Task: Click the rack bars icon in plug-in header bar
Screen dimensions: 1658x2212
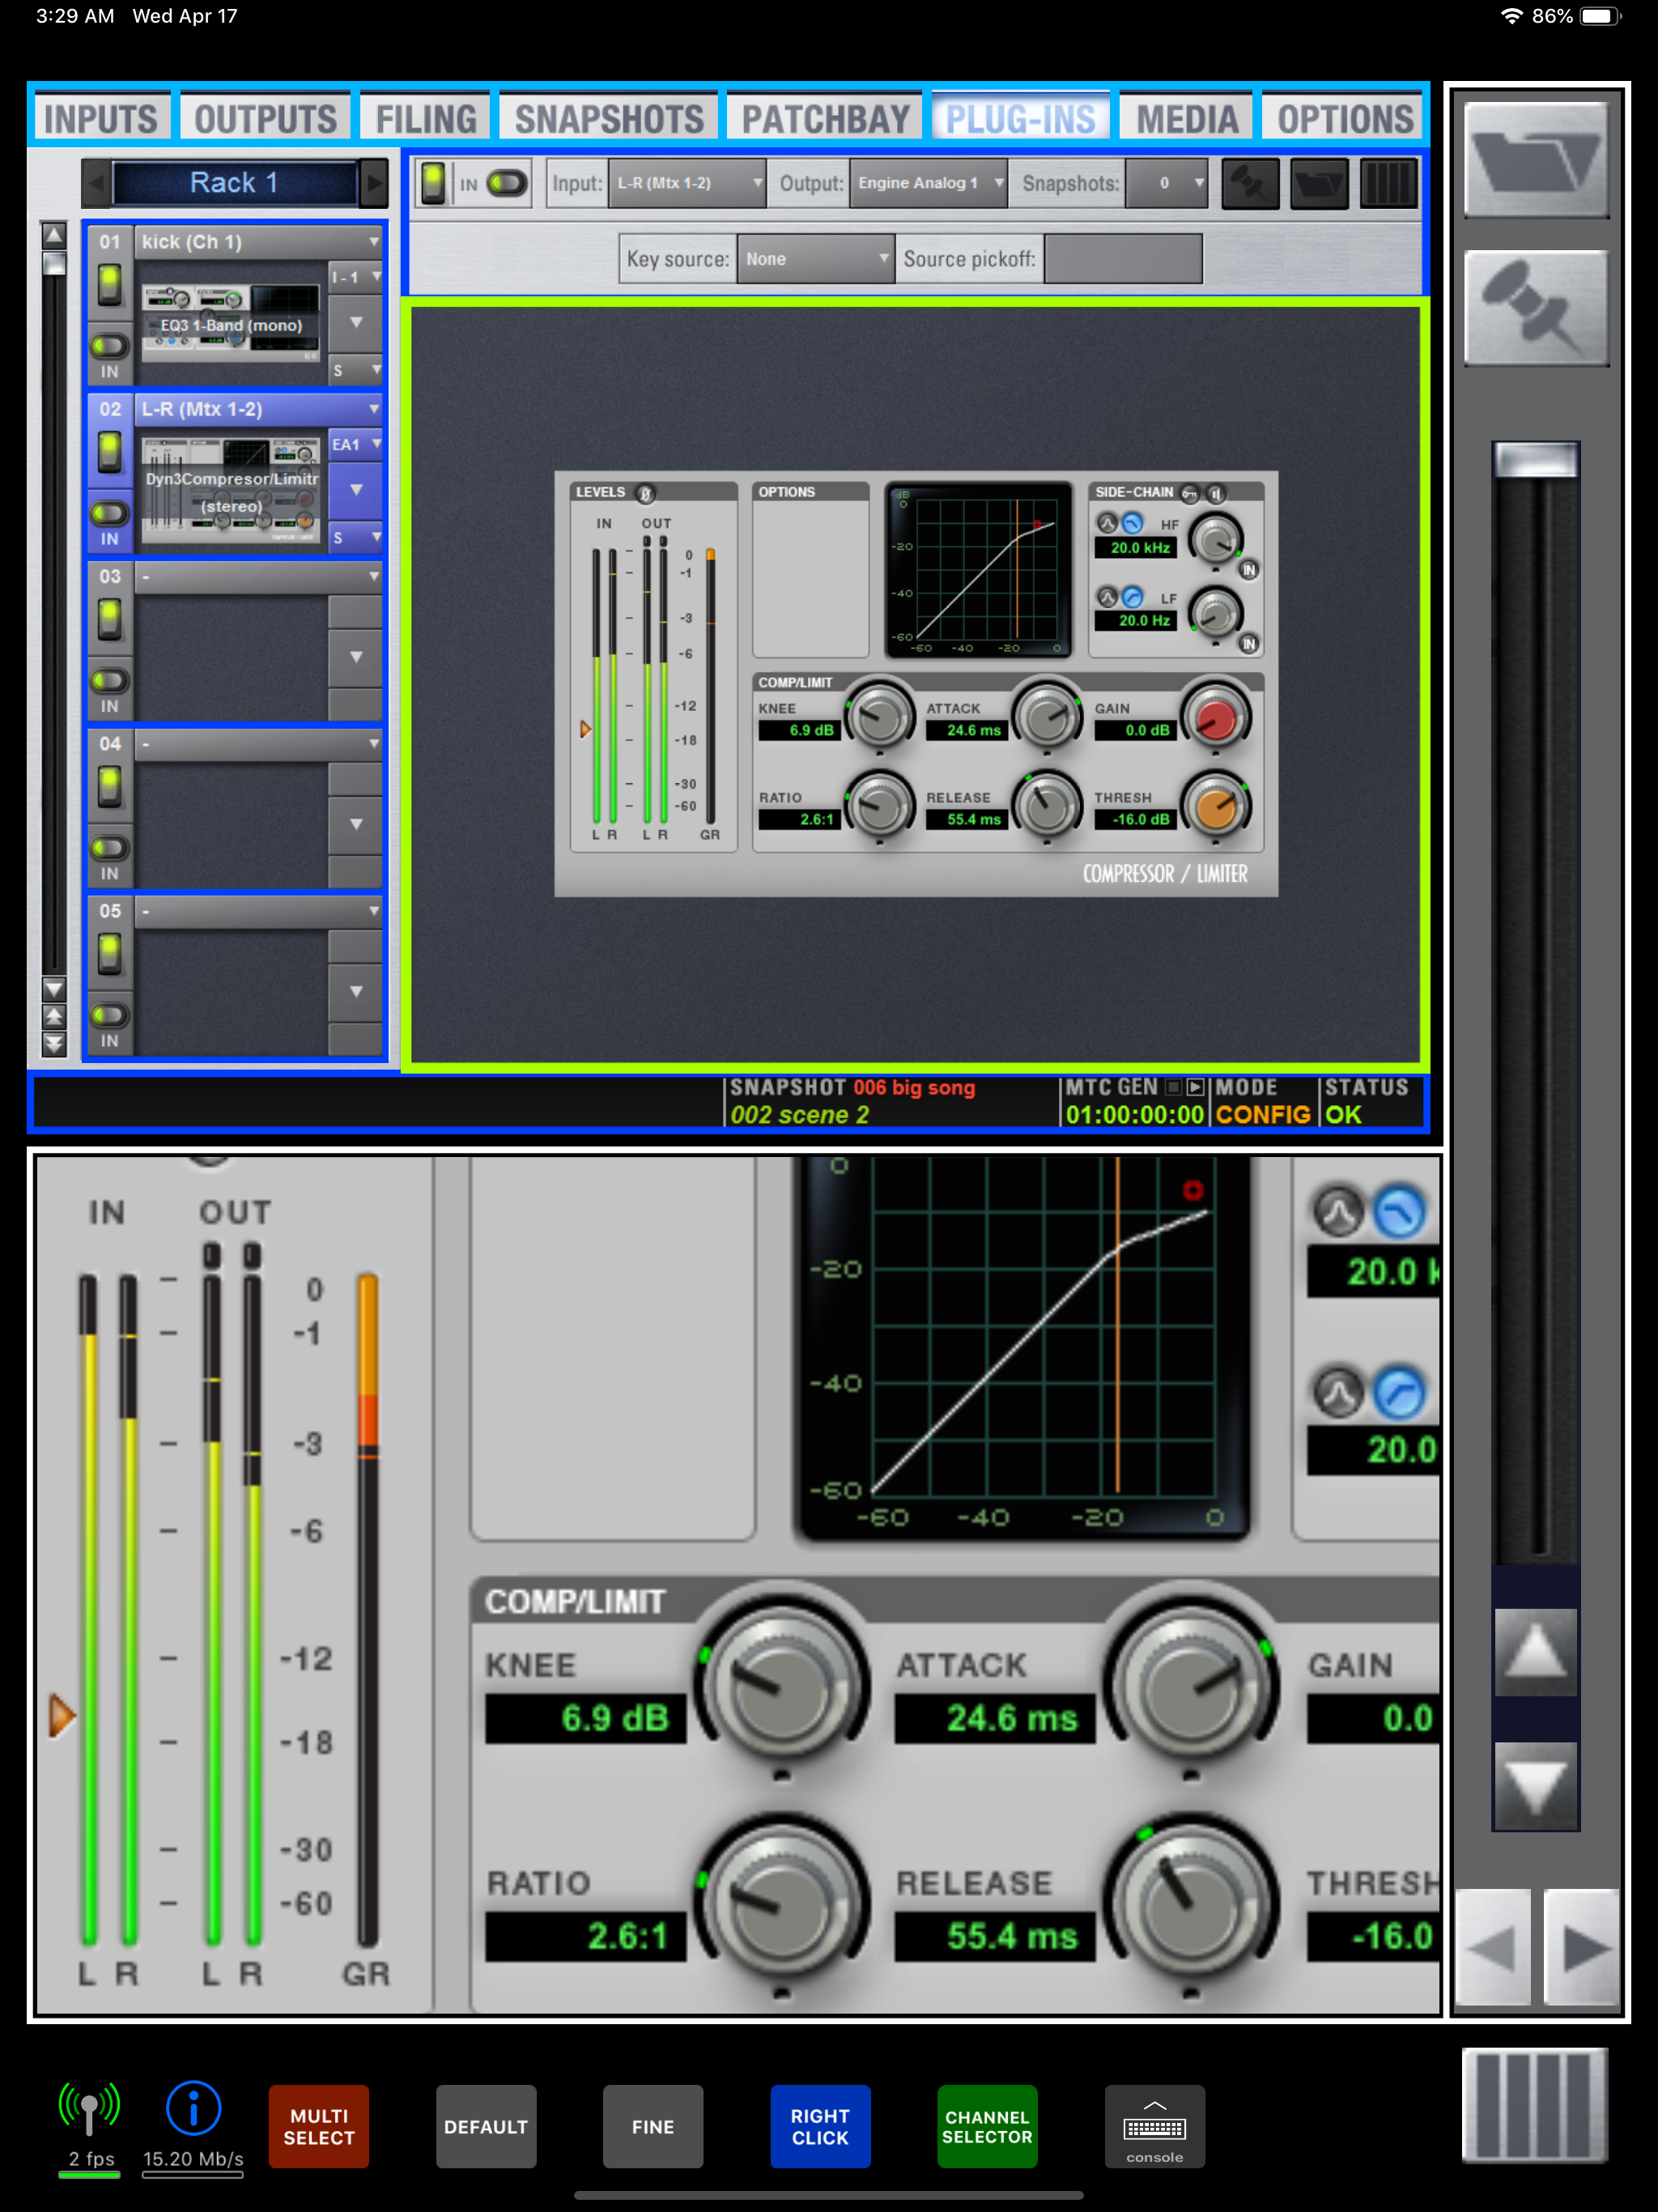Action: (1388, 183)
